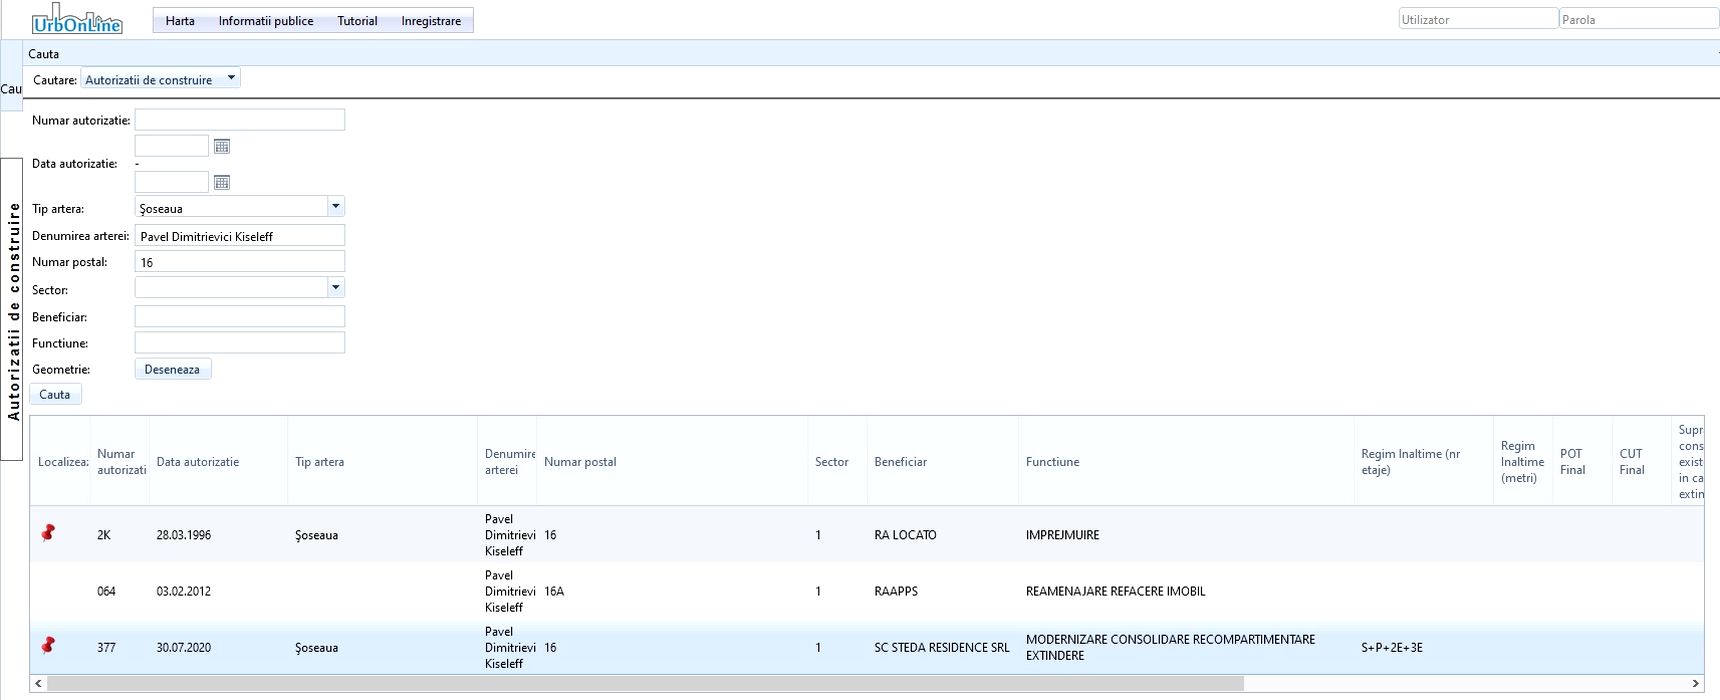Focus the Utilizator username field
This screenshot has height=700, width=1720.
[1477, 19]
